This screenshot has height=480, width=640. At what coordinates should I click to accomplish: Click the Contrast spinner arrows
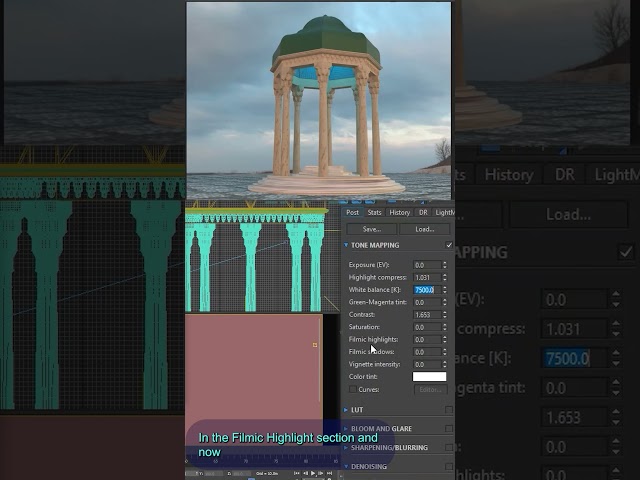point(444,315)
